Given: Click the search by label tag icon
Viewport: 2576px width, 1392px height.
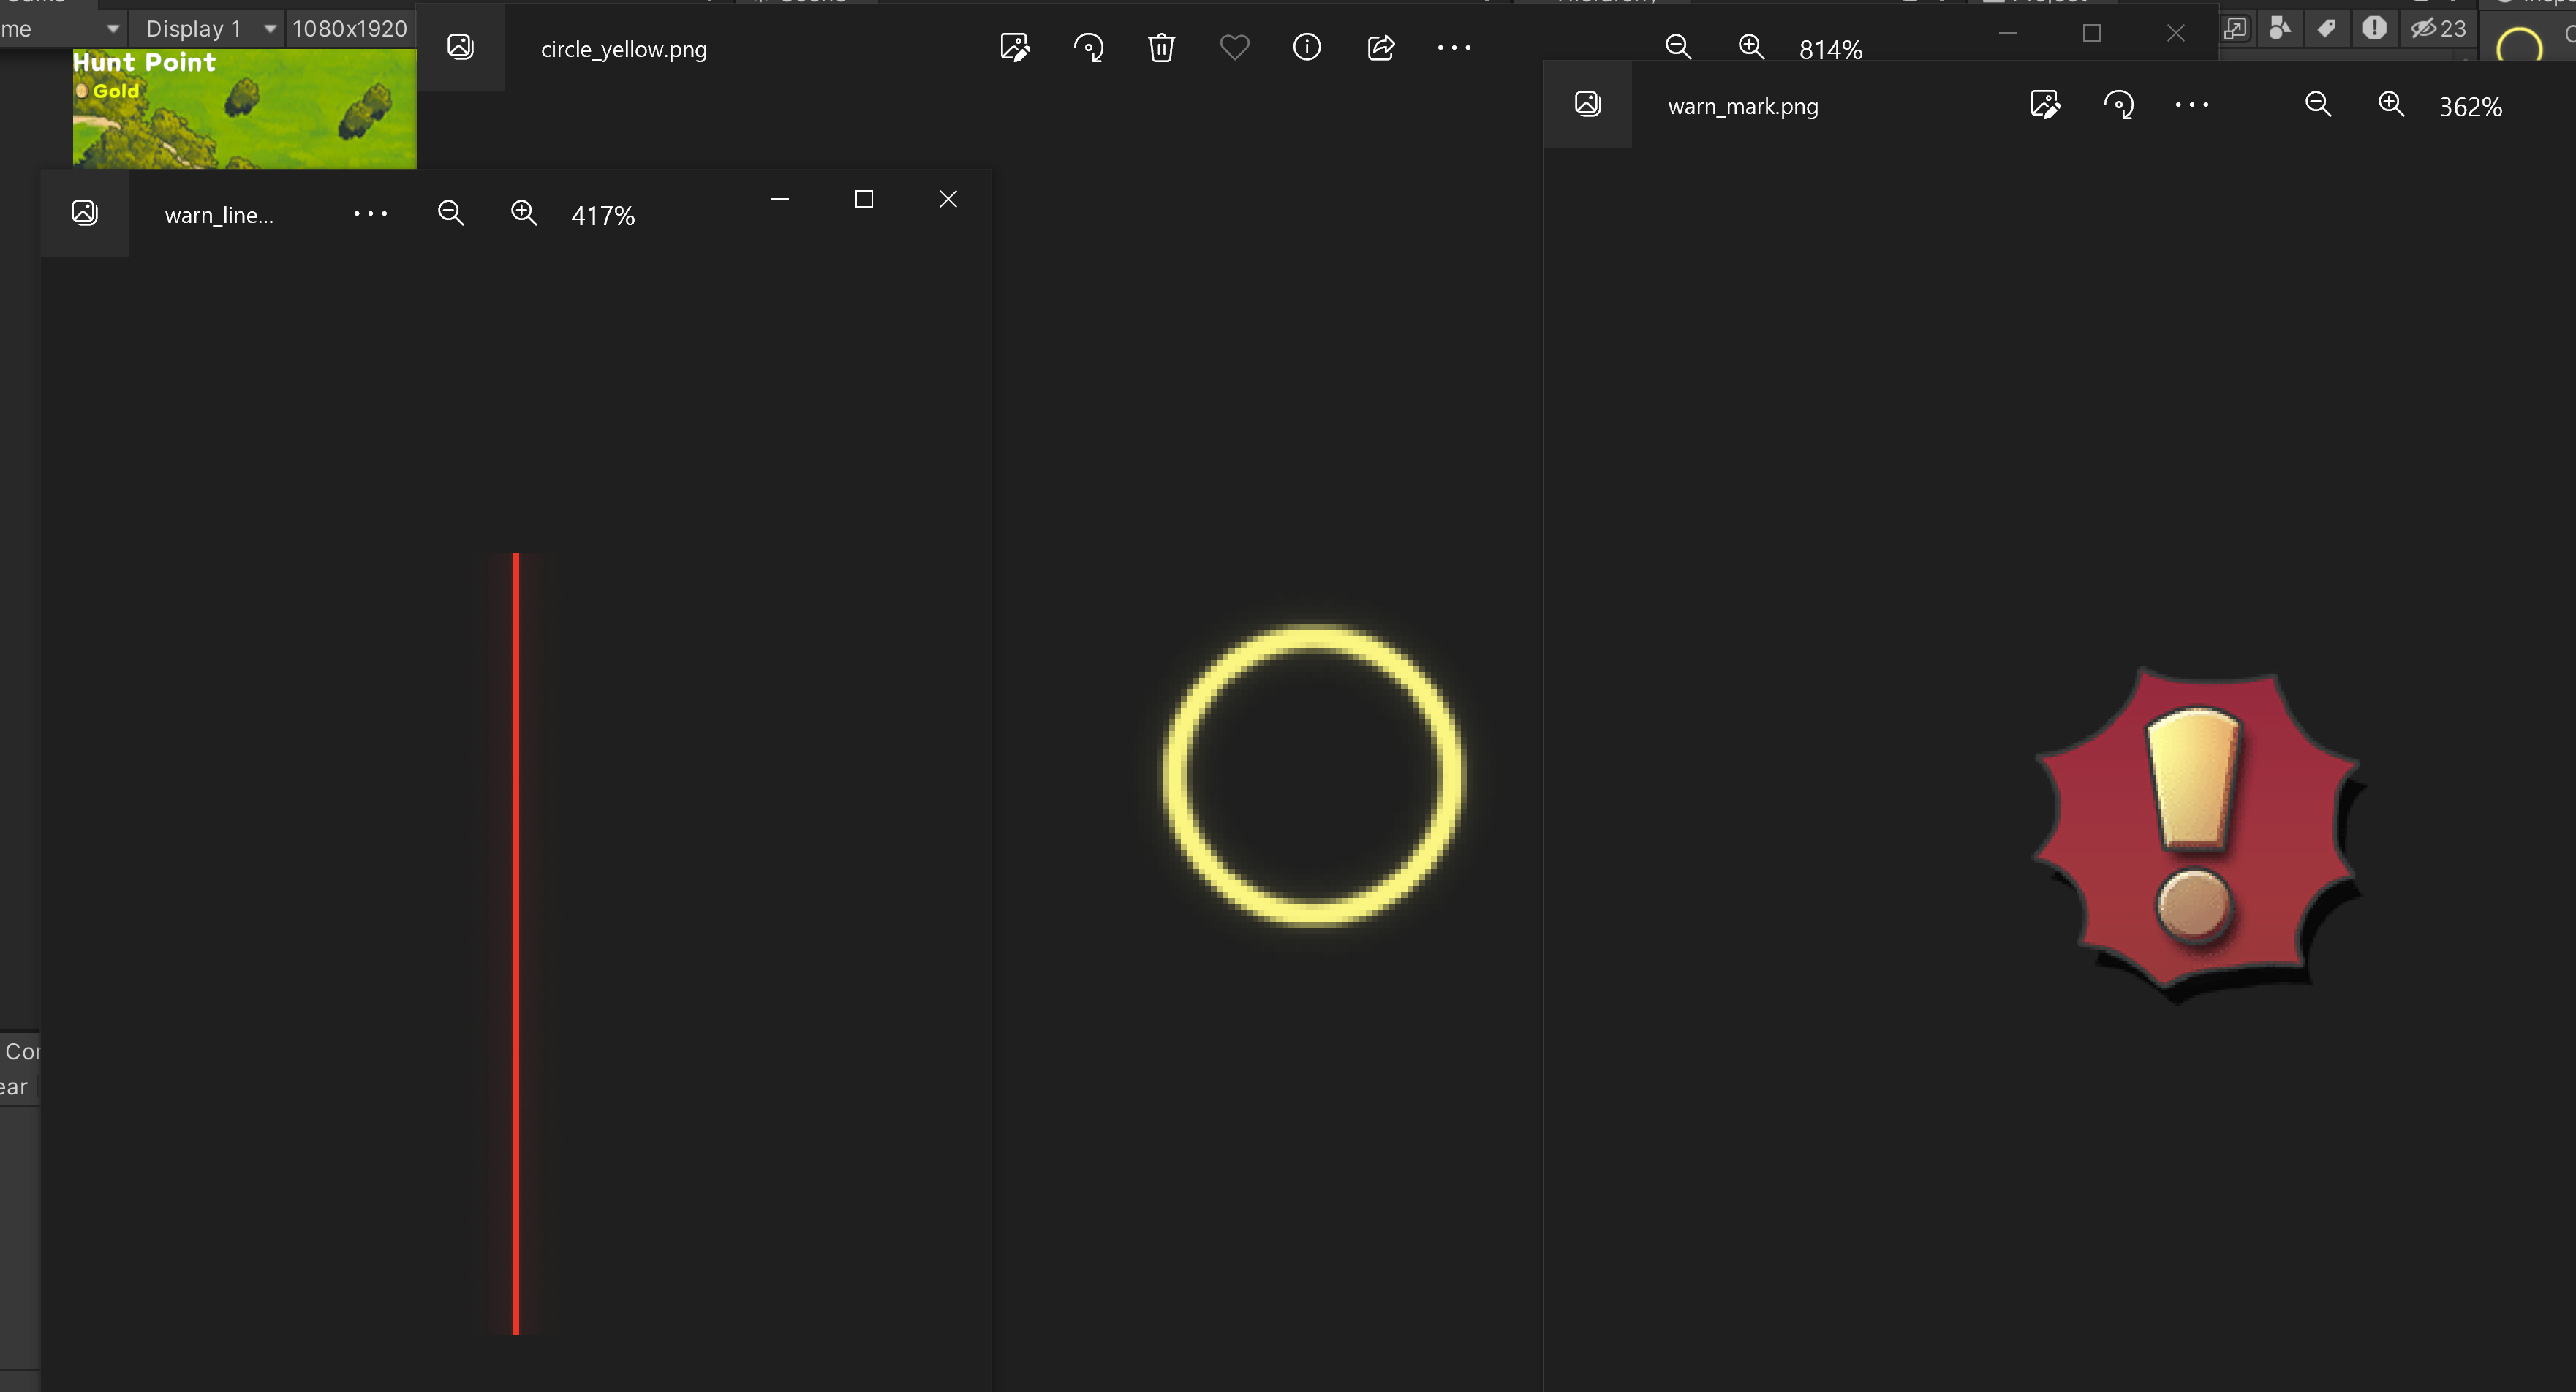Looking at the screenshot, I should 2328,28.
